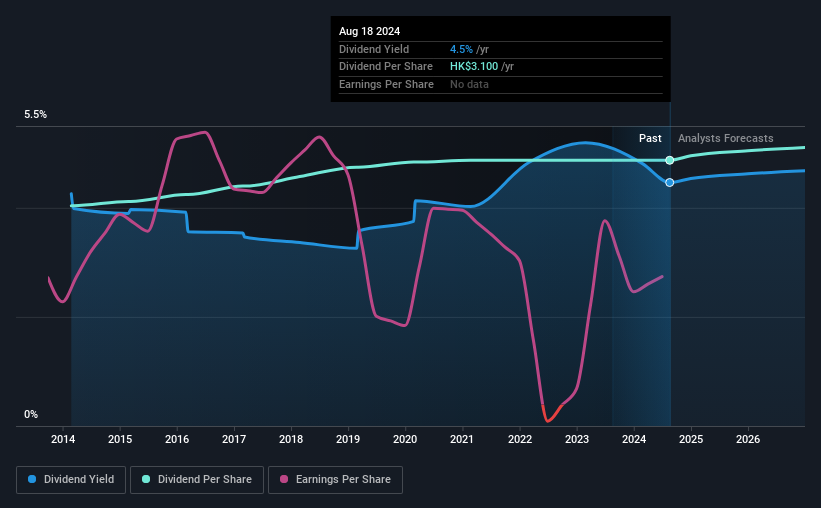
Task: Click the tooltip Dividend Per Share row label
Action: pyautogui.click(x=386, y=67)
